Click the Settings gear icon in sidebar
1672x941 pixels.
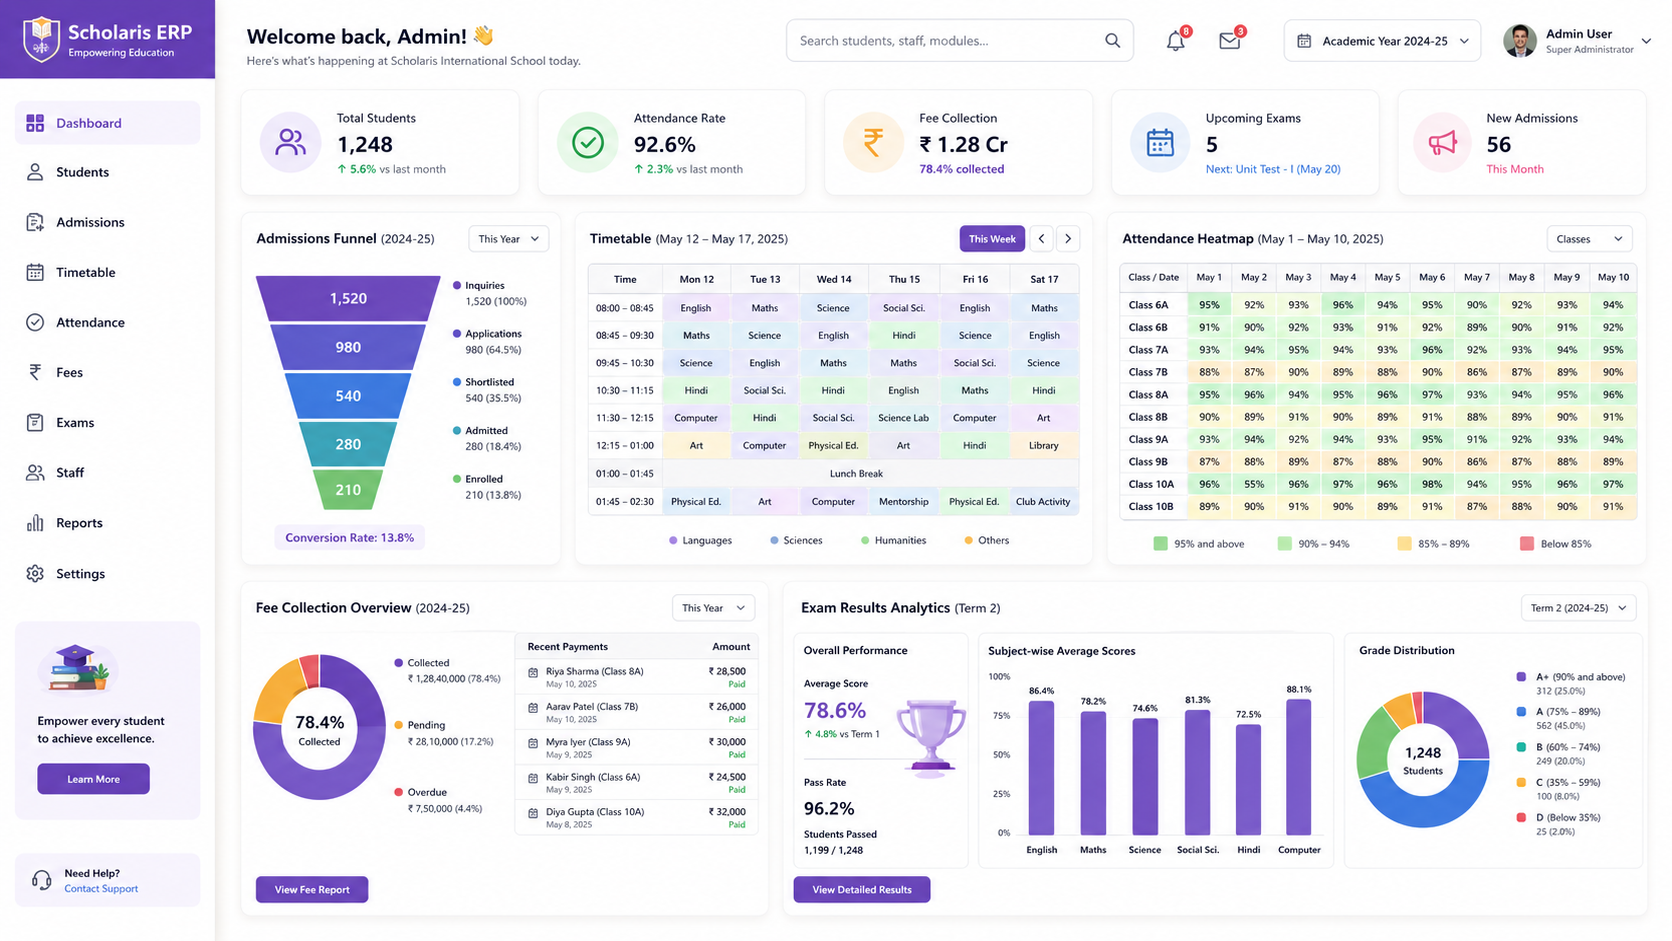click(35, 573)
